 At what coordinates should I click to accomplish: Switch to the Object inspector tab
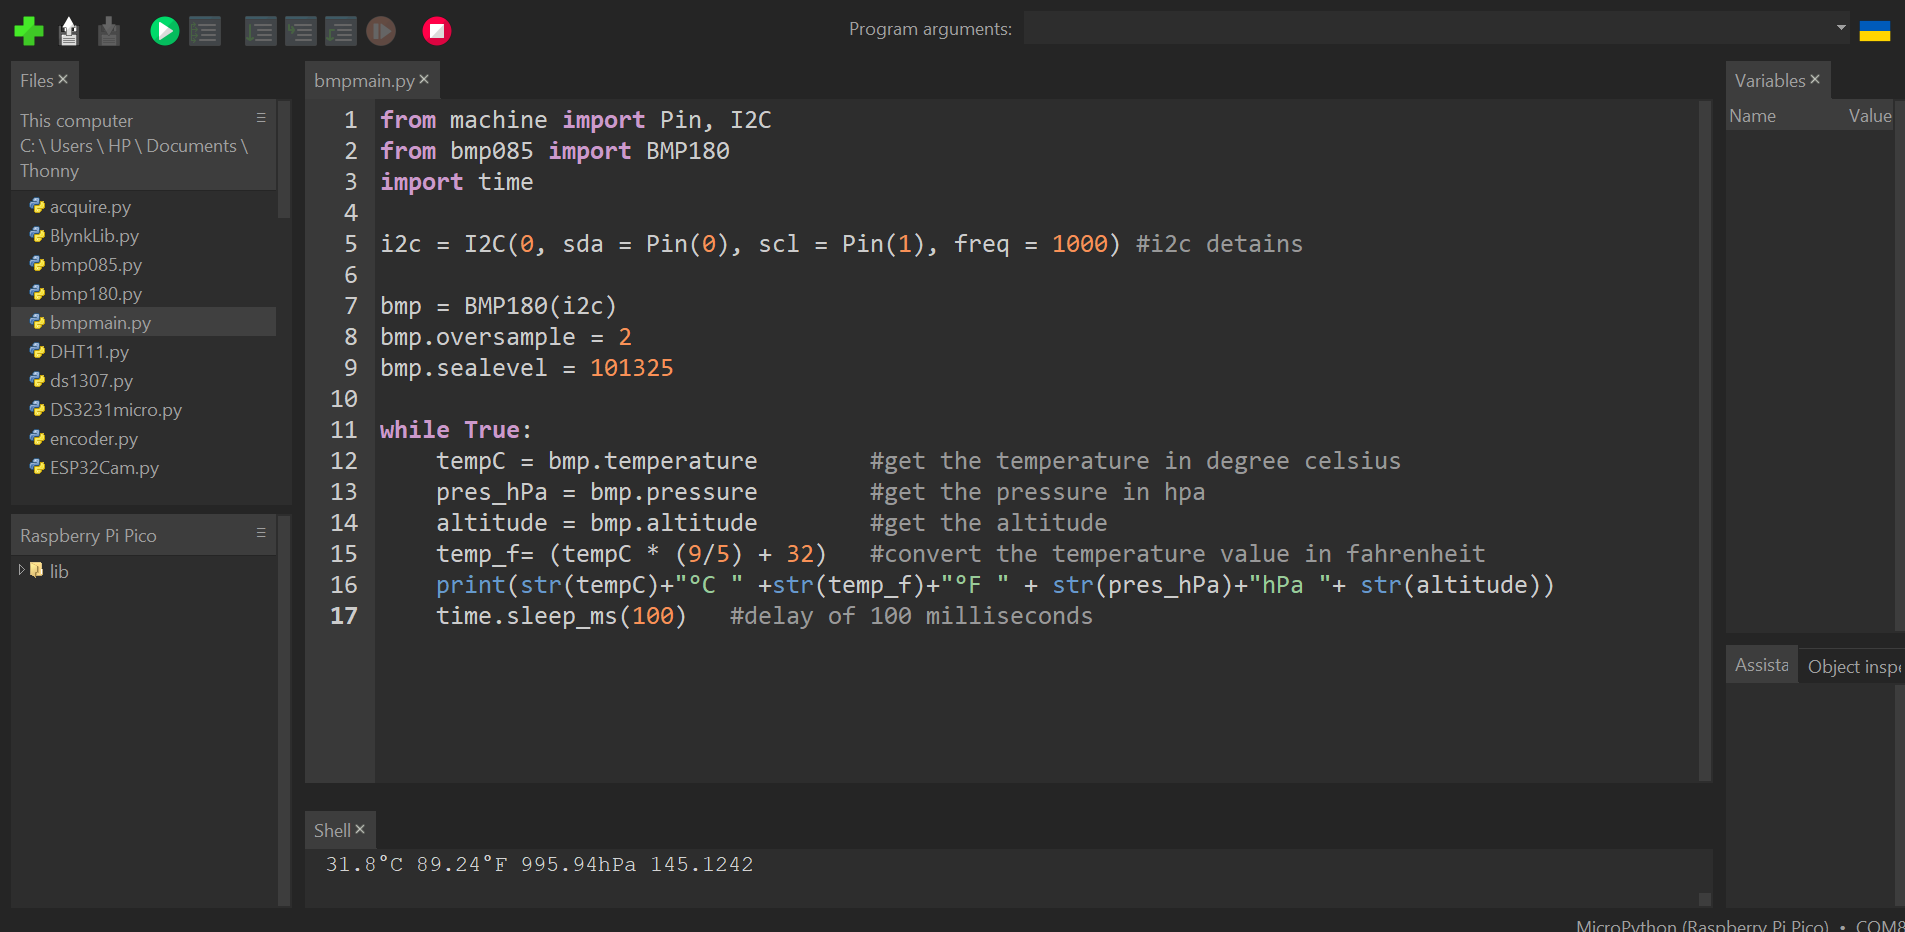[x=1855, y=664]
